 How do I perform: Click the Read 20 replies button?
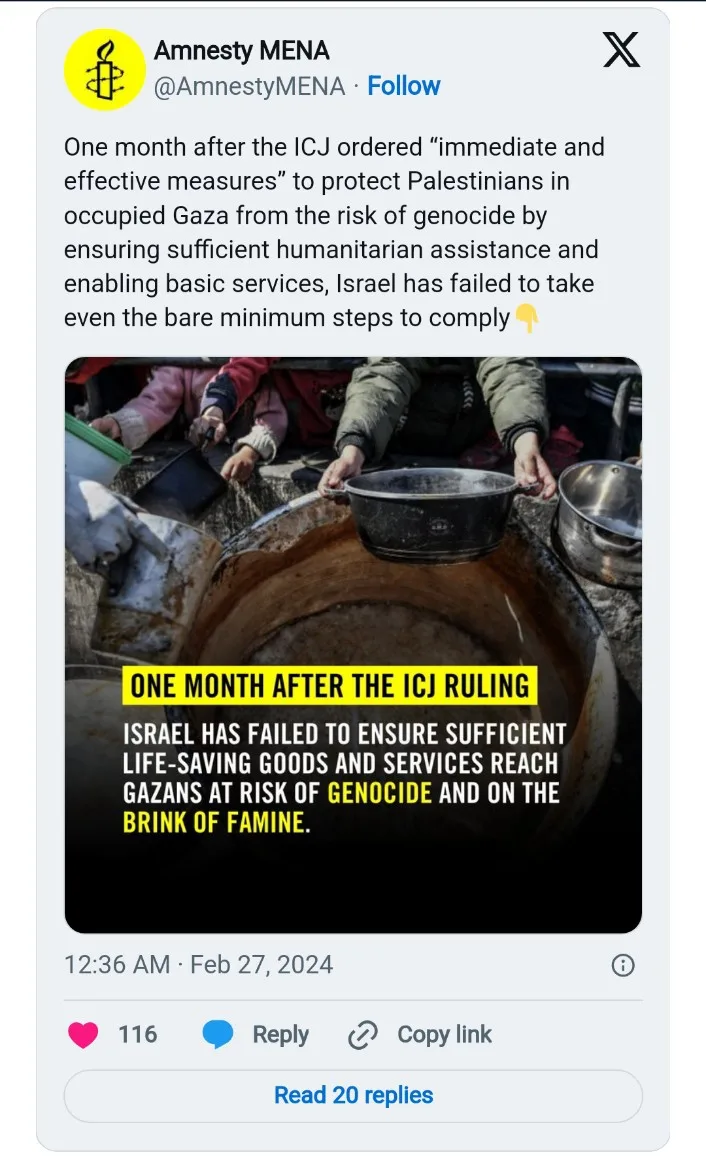tap(353, 1096)
